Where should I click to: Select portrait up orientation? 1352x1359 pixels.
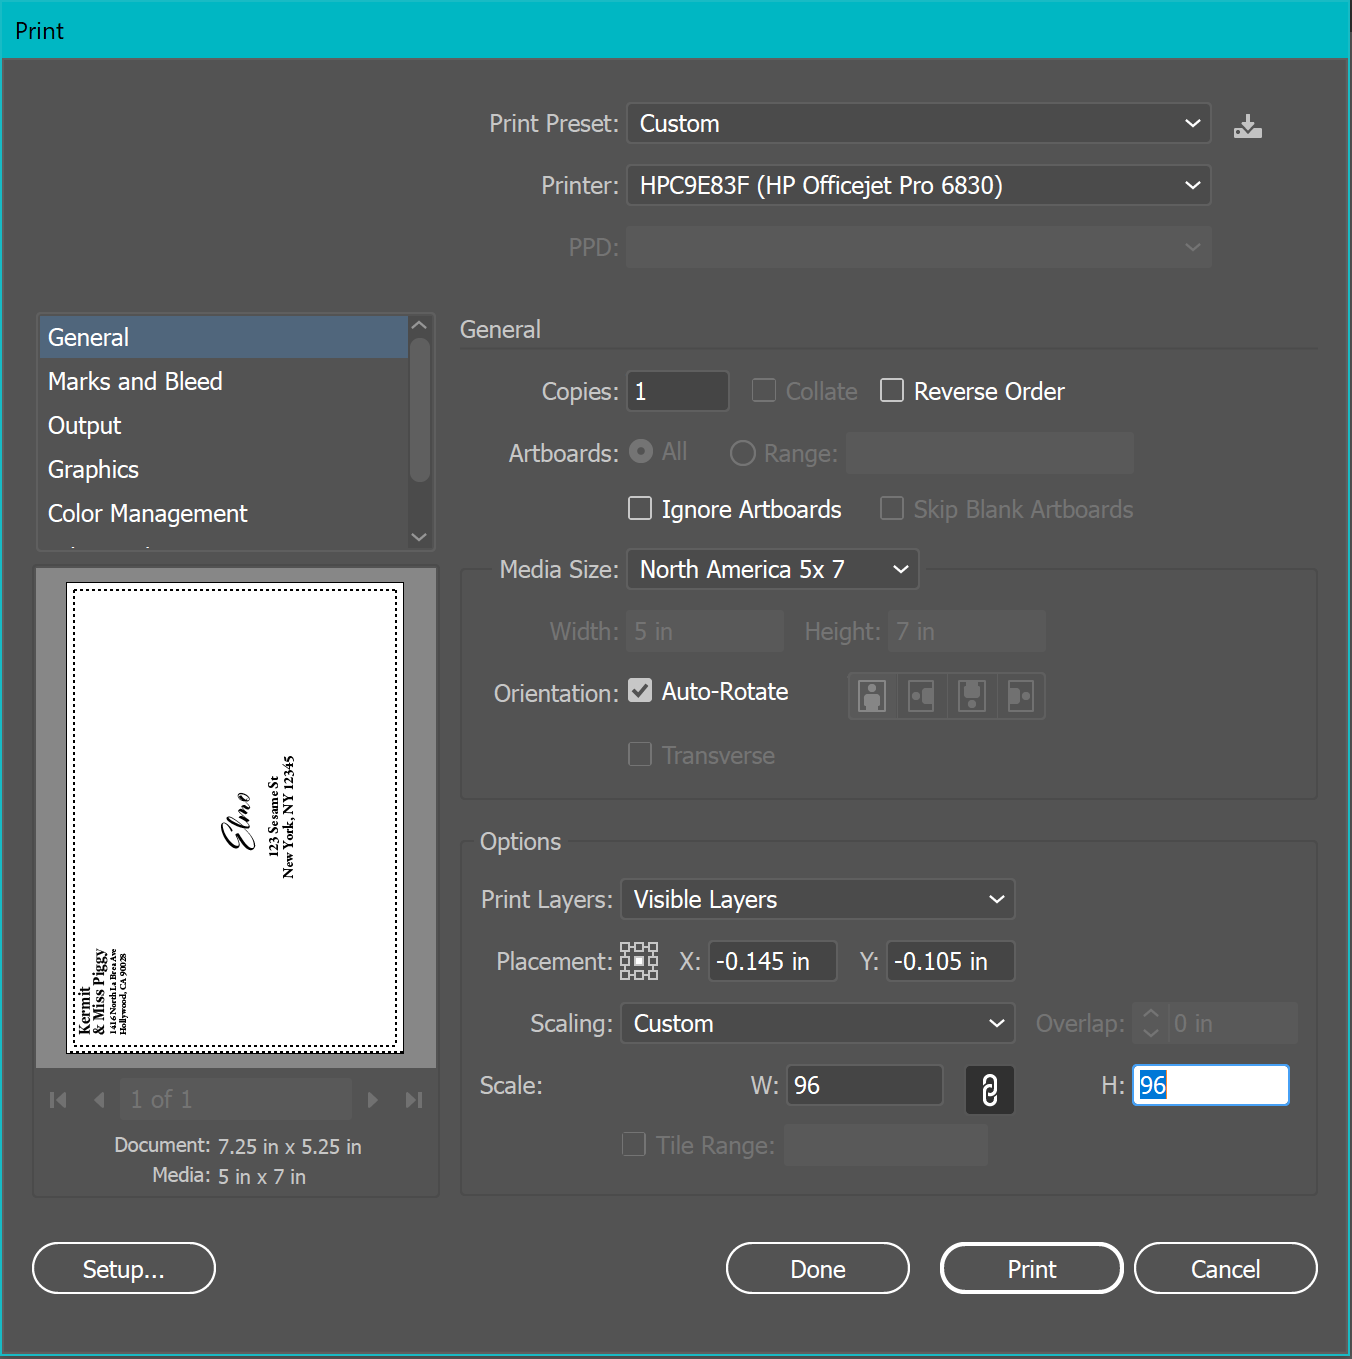871,696
